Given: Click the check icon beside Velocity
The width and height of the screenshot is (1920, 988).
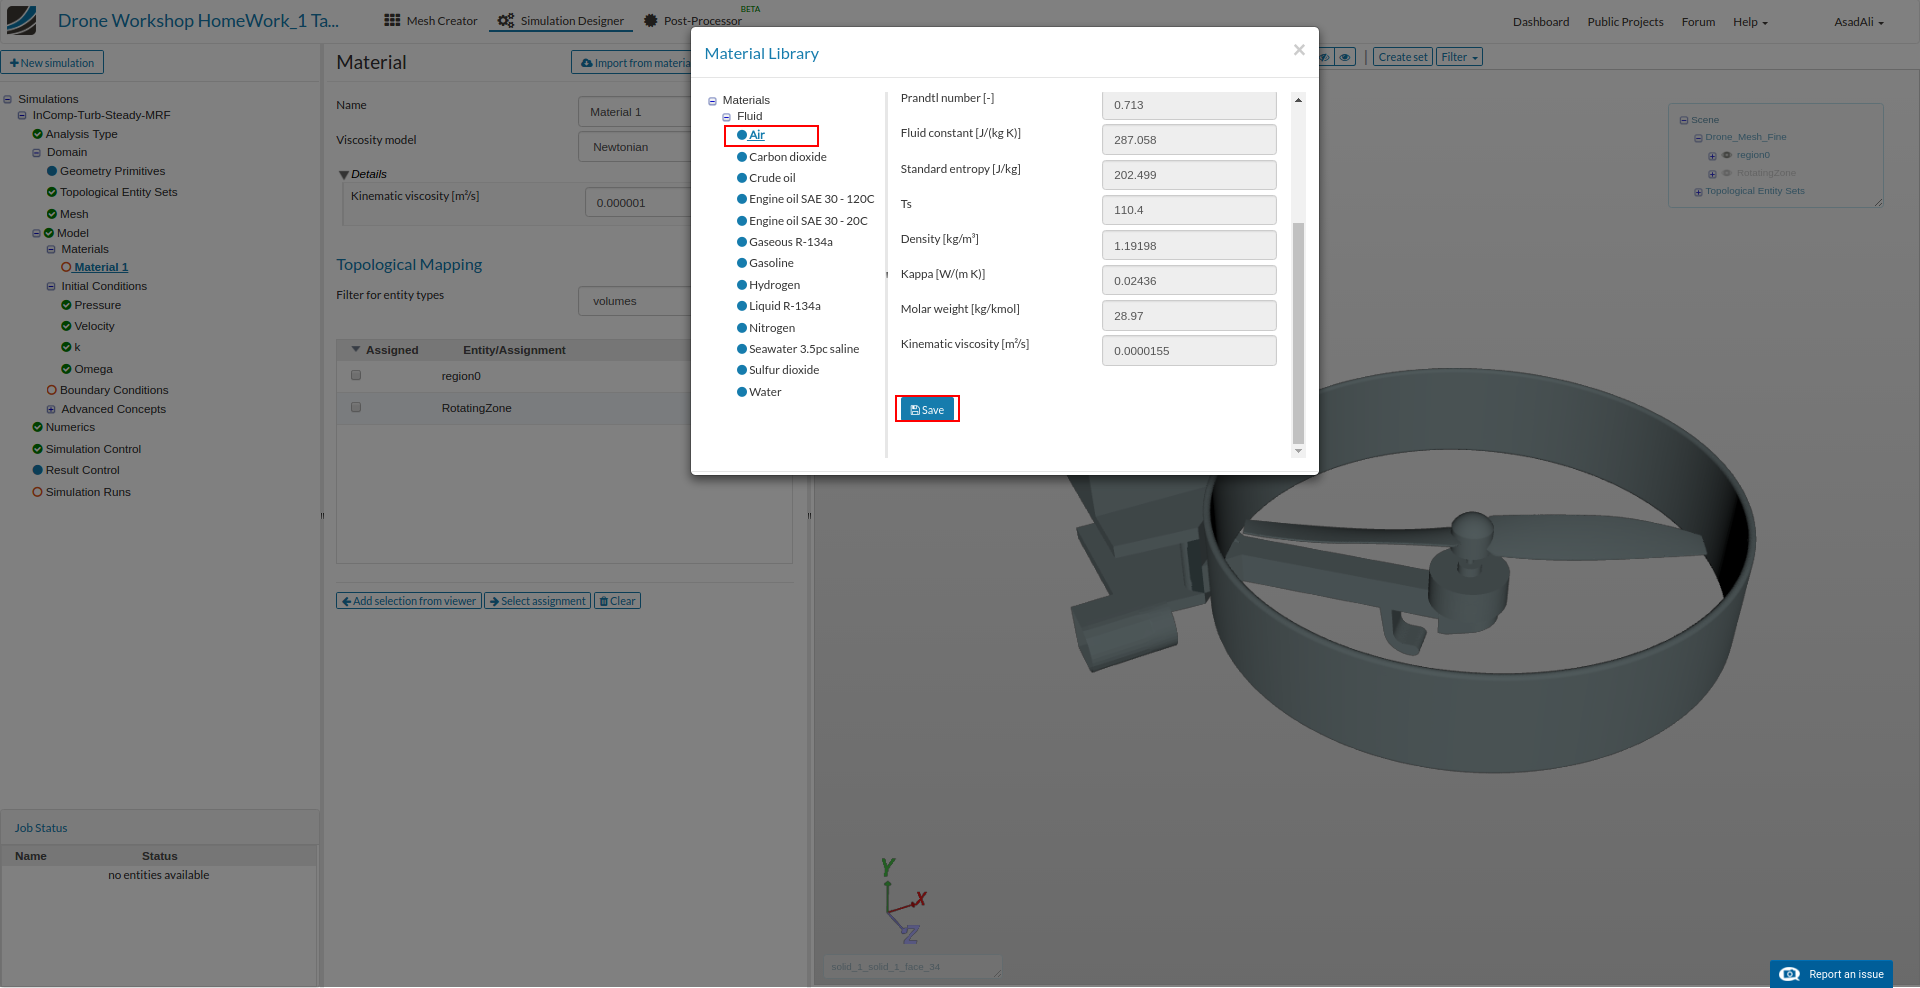Looking at the screenshot, I should (x=66, y=326).
